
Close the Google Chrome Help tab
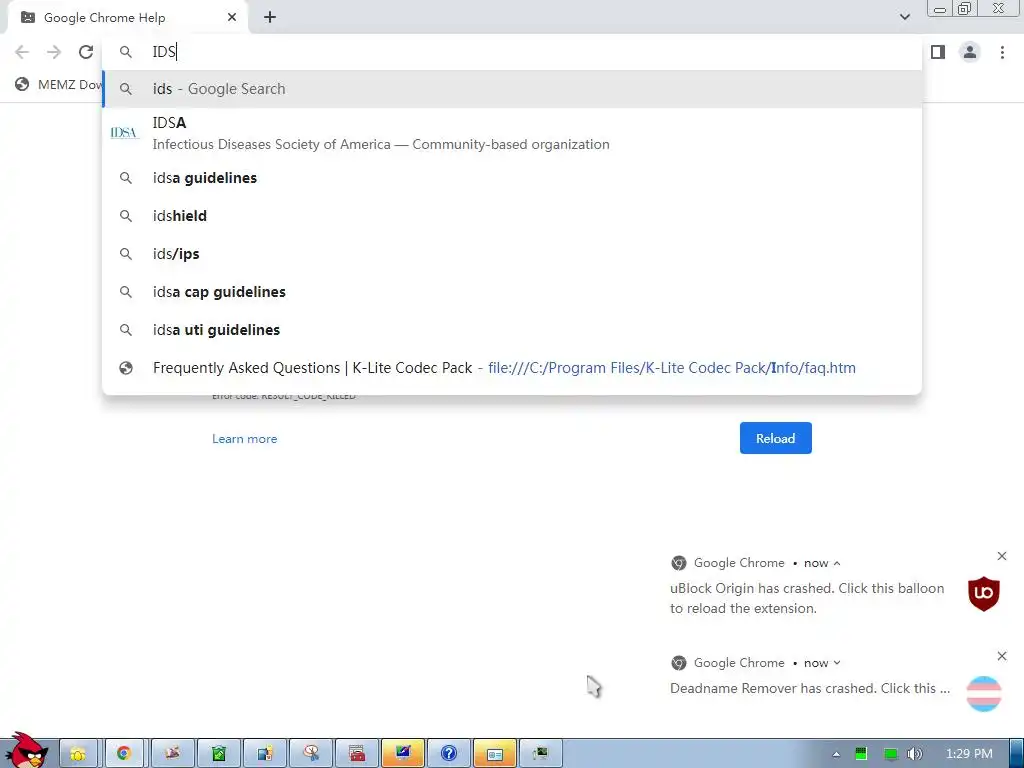coord(232,18)
